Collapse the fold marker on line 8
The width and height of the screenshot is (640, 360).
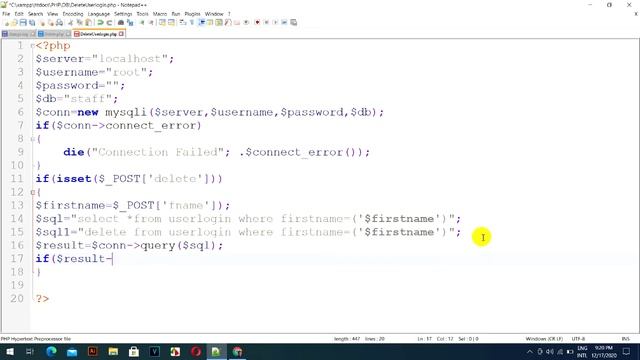coord(33,139)
